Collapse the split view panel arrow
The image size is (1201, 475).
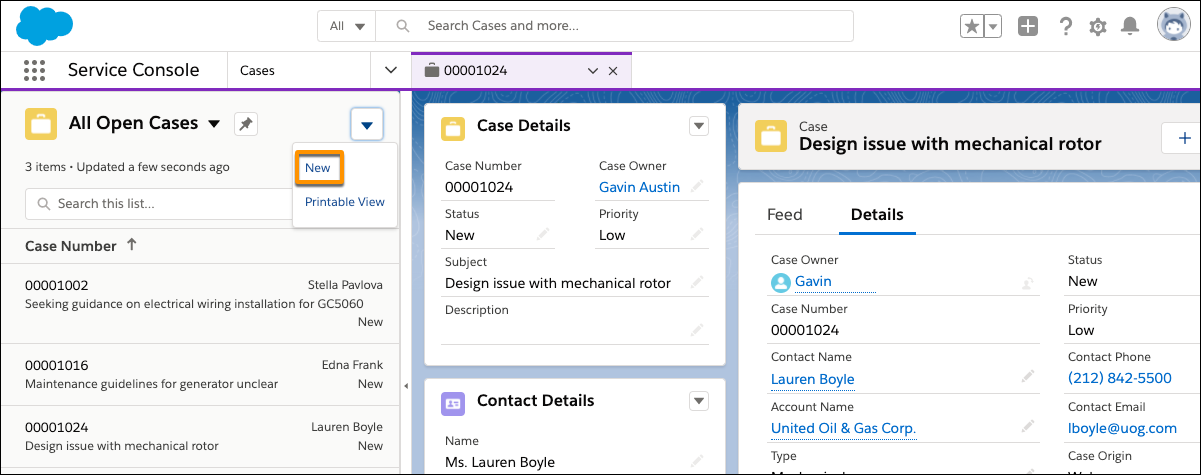point(405,385)
